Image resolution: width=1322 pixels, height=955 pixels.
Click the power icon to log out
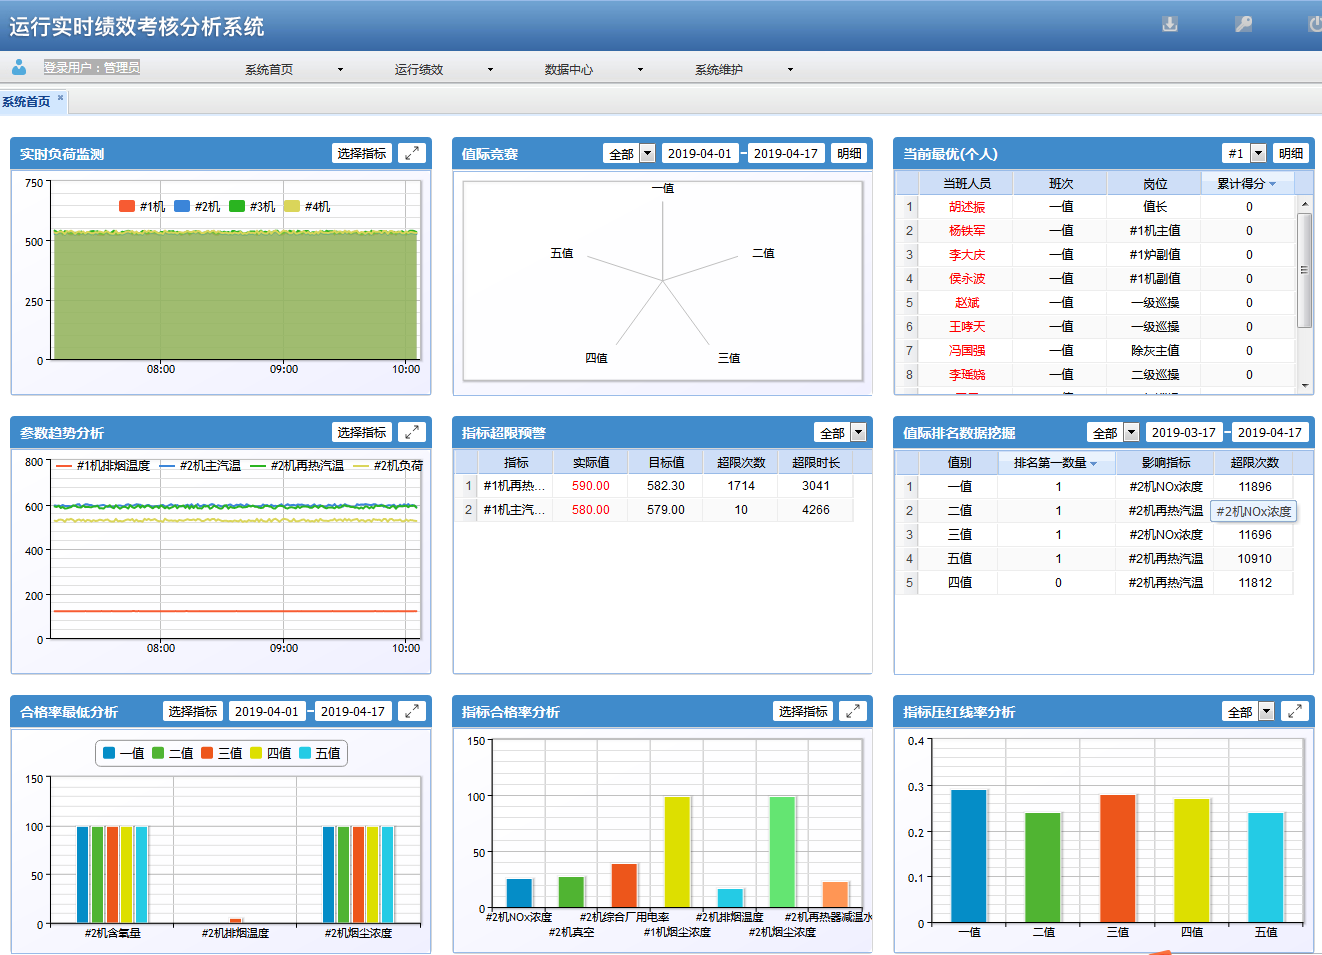click(1315, 24)
